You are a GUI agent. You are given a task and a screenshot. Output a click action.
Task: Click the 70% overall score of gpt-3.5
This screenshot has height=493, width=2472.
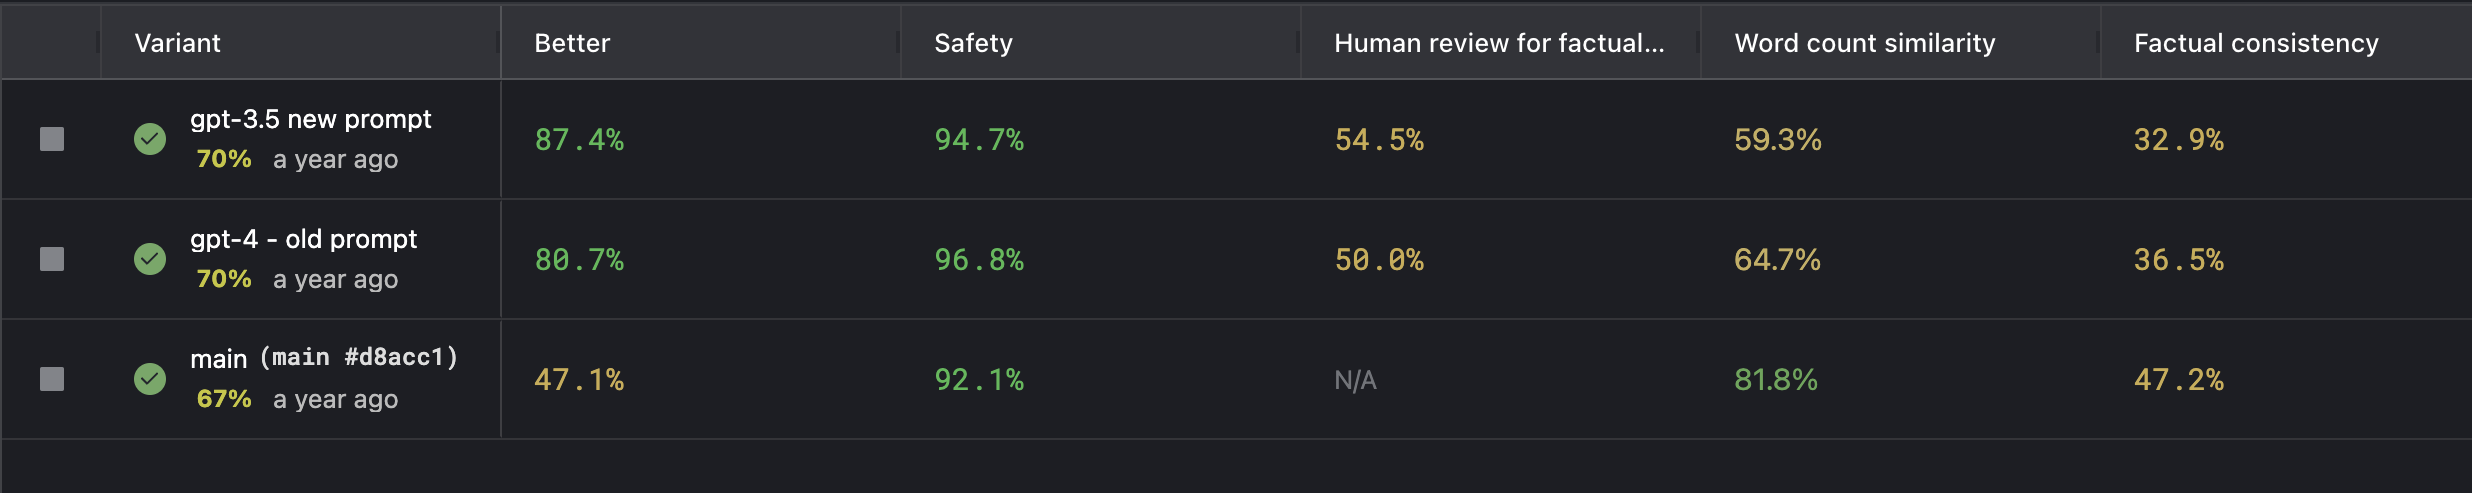click(x=224, y=159)
